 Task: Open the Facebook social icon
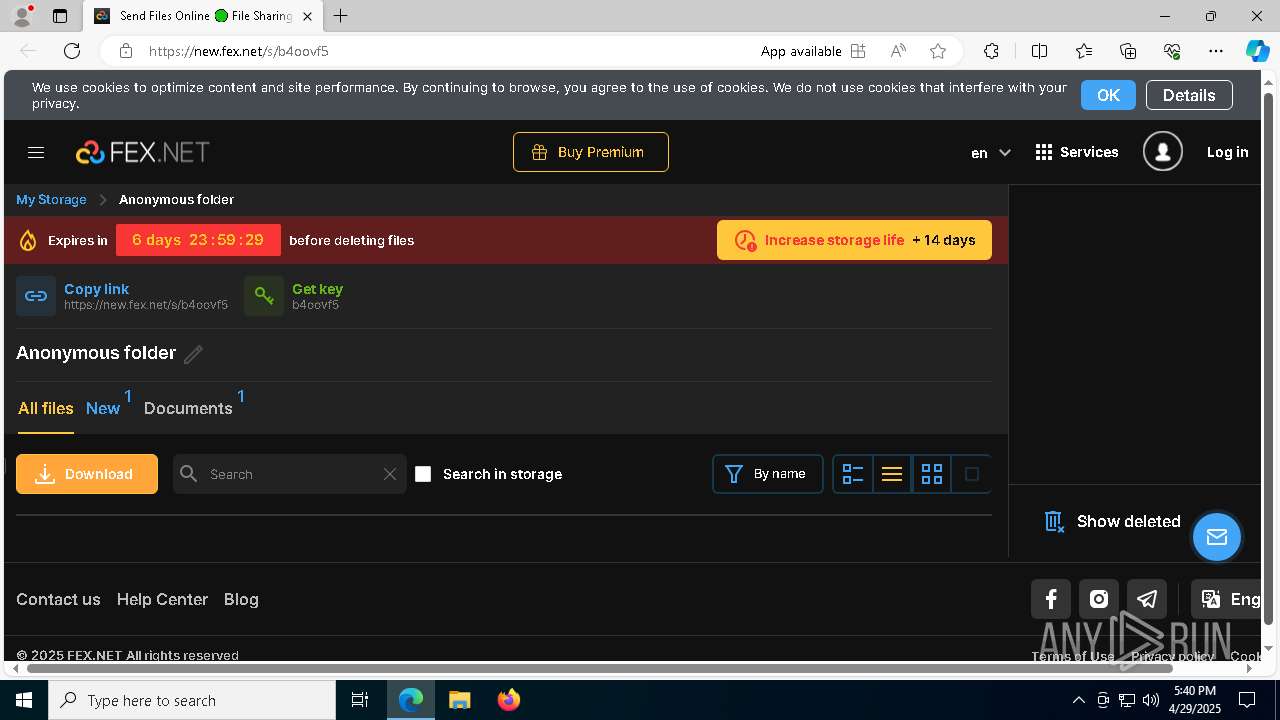1051,599
